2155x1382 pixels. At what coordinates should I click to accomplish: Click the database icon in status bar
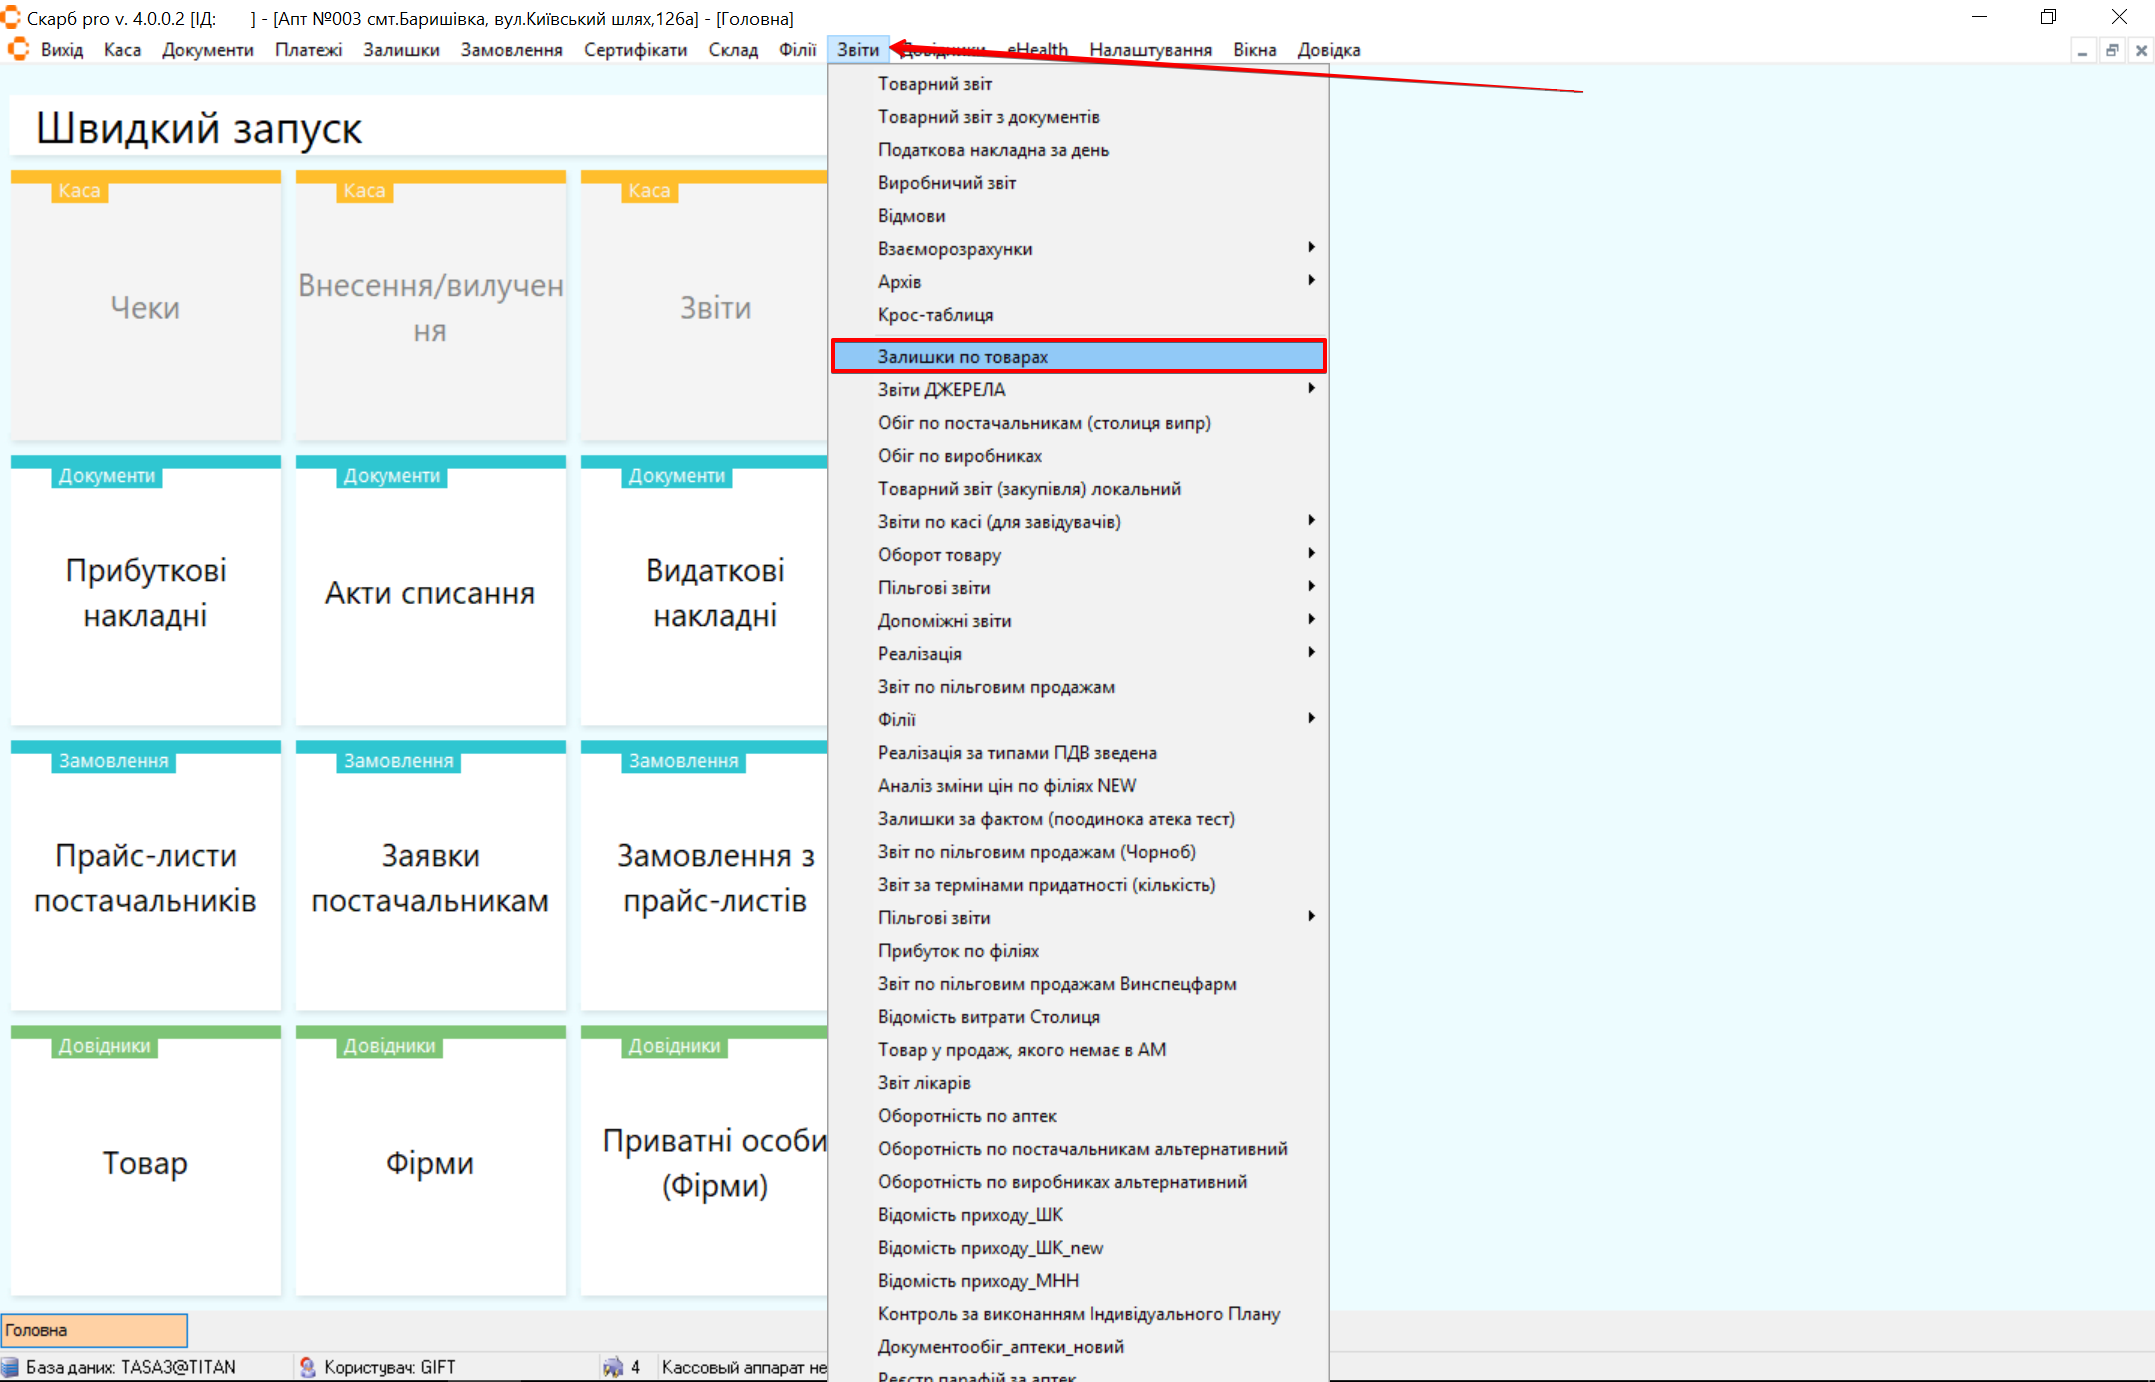pos(10,1367)
